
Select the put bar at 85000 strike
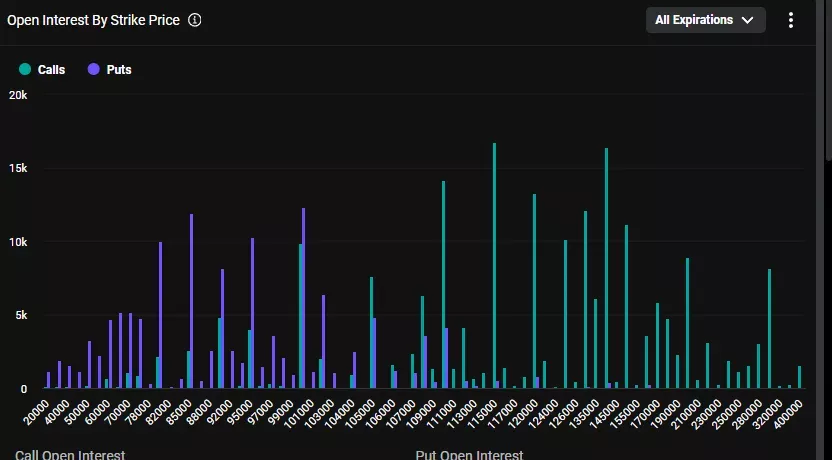[x=191, y=301]
